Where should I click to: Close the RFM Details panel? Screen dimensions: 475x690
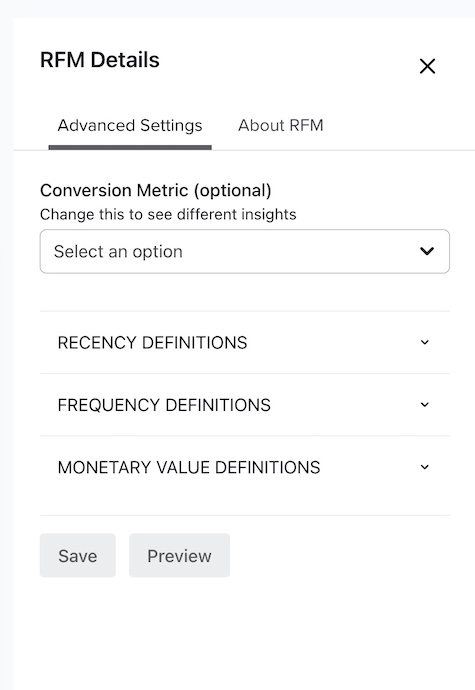click(427, 66)
